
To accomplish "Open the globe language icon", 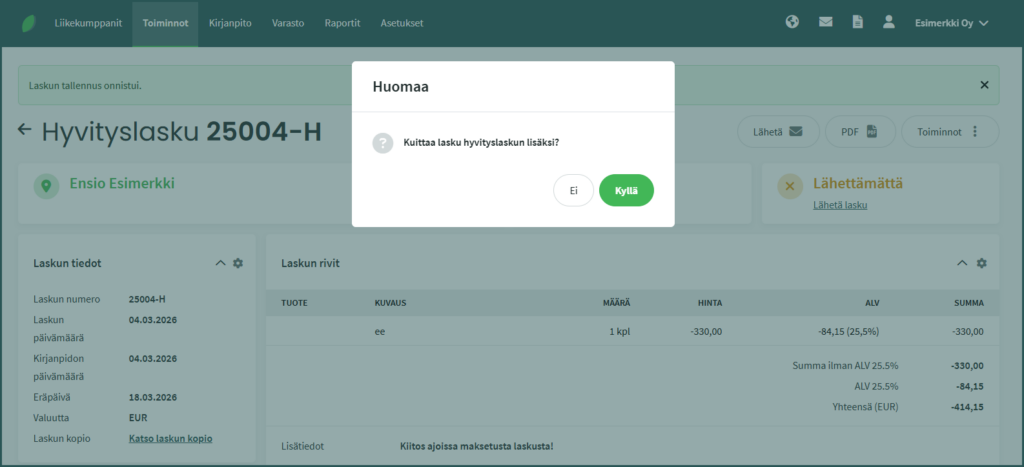I will tap(792, 22).
